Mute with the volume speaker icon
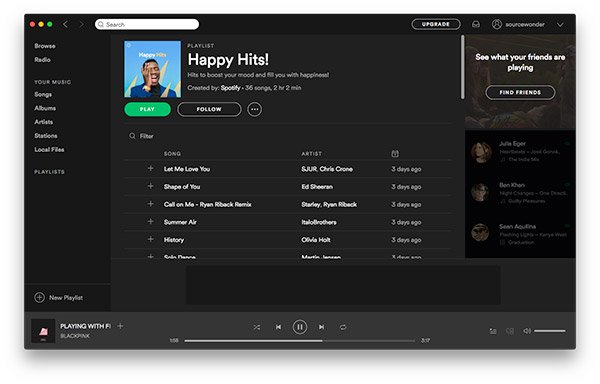Image resolution: width=600 pixels, height=384 pixels. (x=527, y=331)
